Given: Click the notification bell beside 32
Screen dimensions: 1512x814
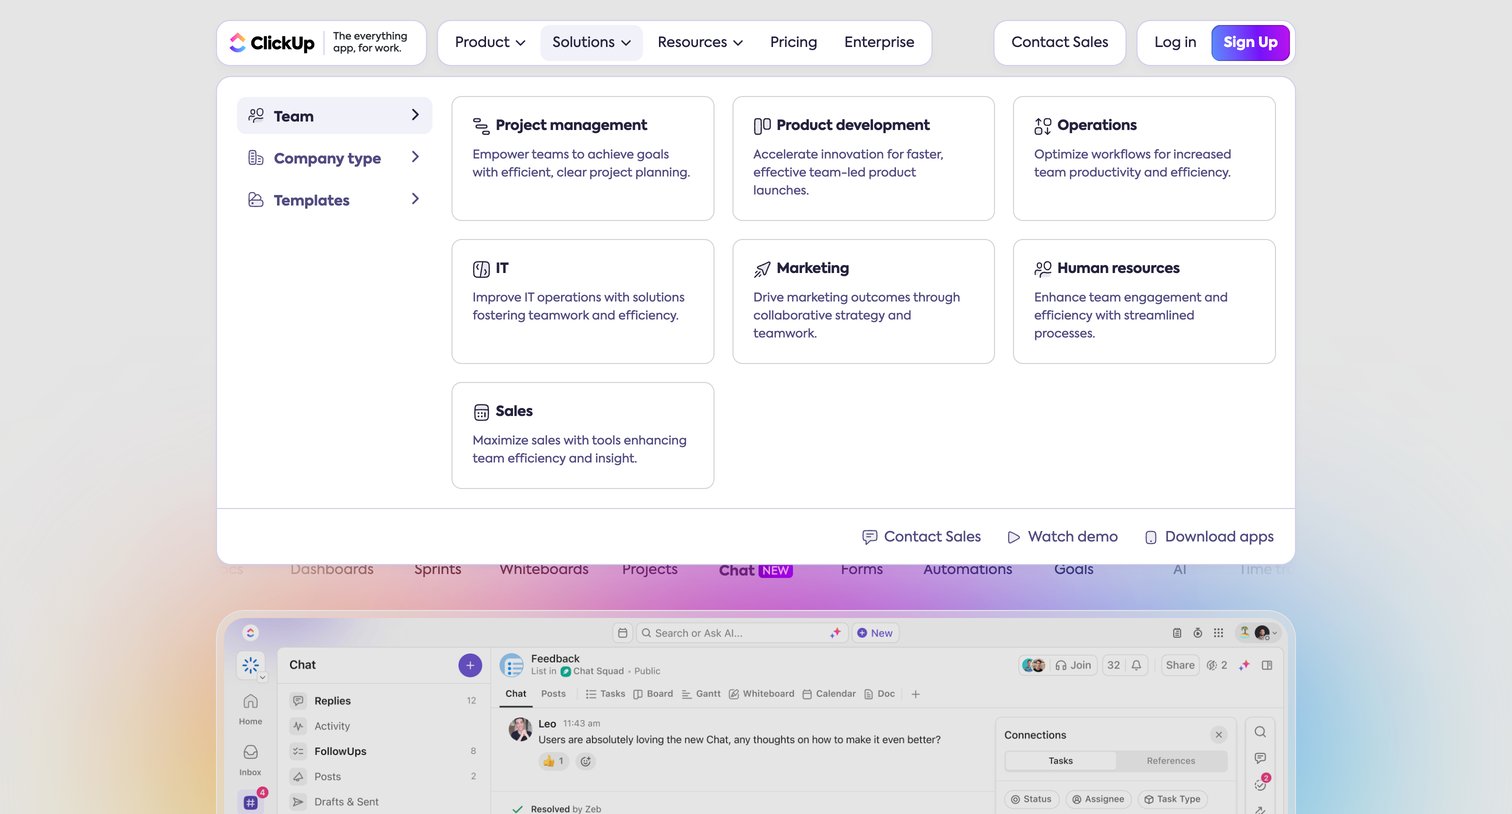Looking at the screenshot, I should (1136, 665).
